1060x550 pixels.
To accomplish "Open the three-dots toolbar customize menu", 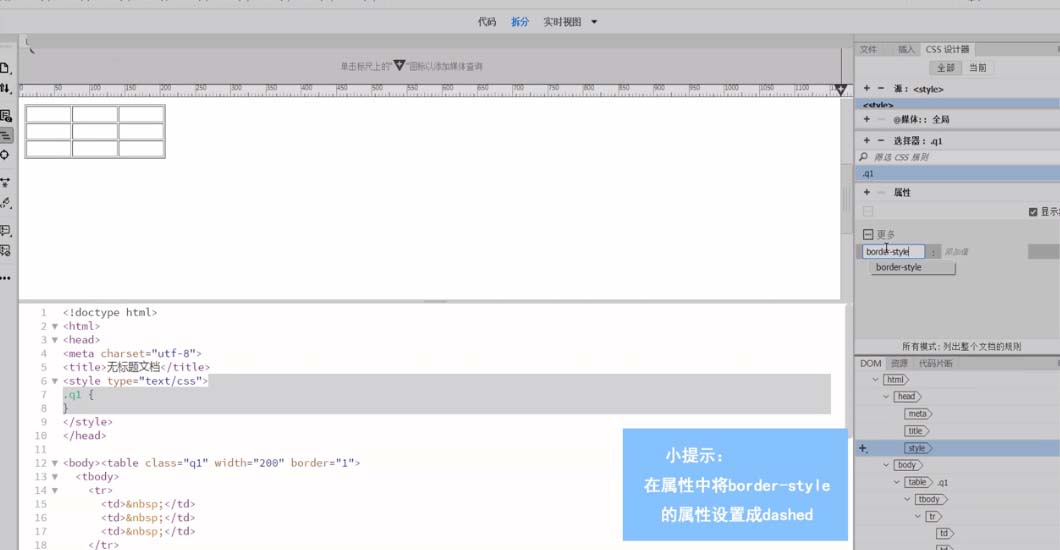I will 5,277.
